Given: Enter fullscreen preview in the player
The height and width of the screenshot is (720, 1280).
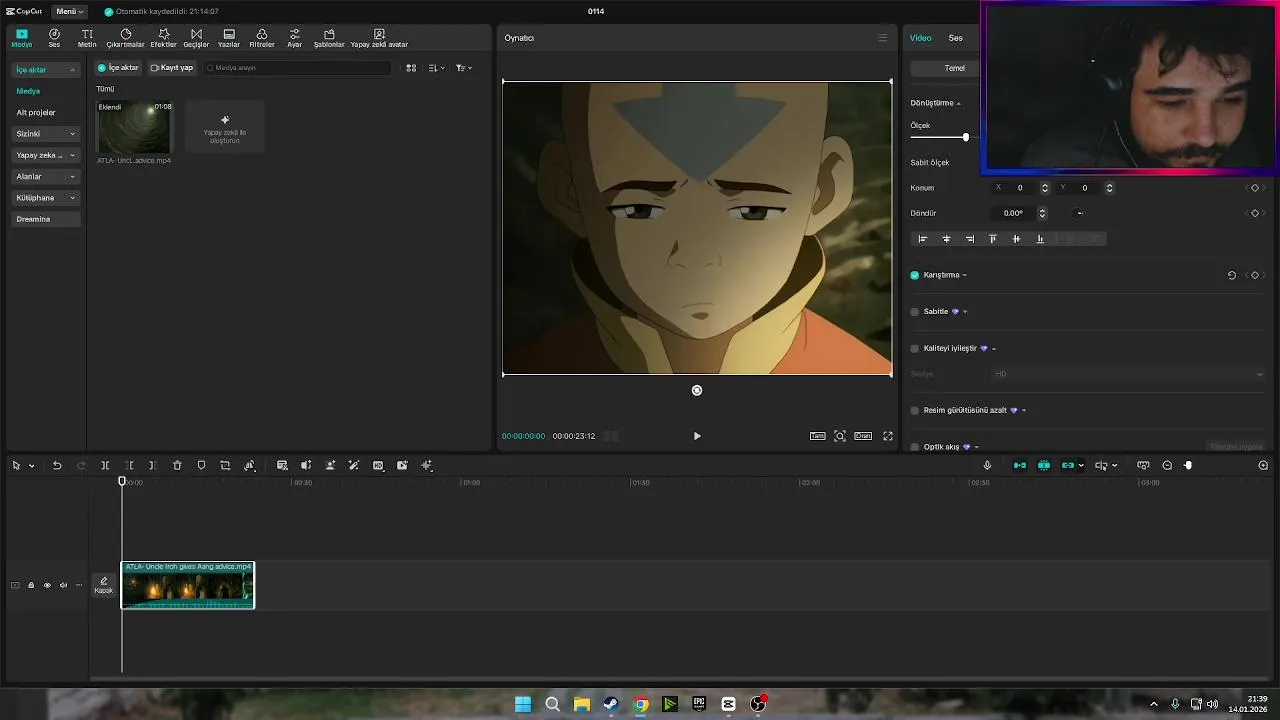Looking at the screenshot, I should [x=887, y=436].
